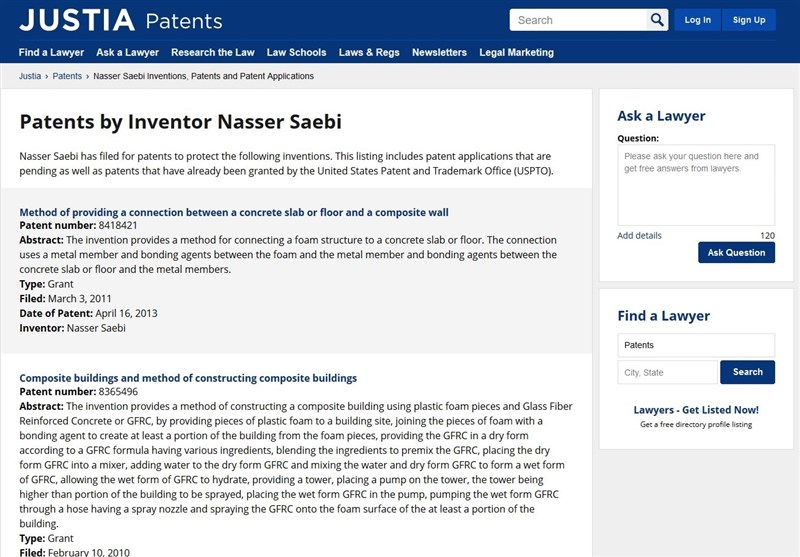800x557 pixels.
Task: Open Law Schools navigation item
Action: (296, 52)
